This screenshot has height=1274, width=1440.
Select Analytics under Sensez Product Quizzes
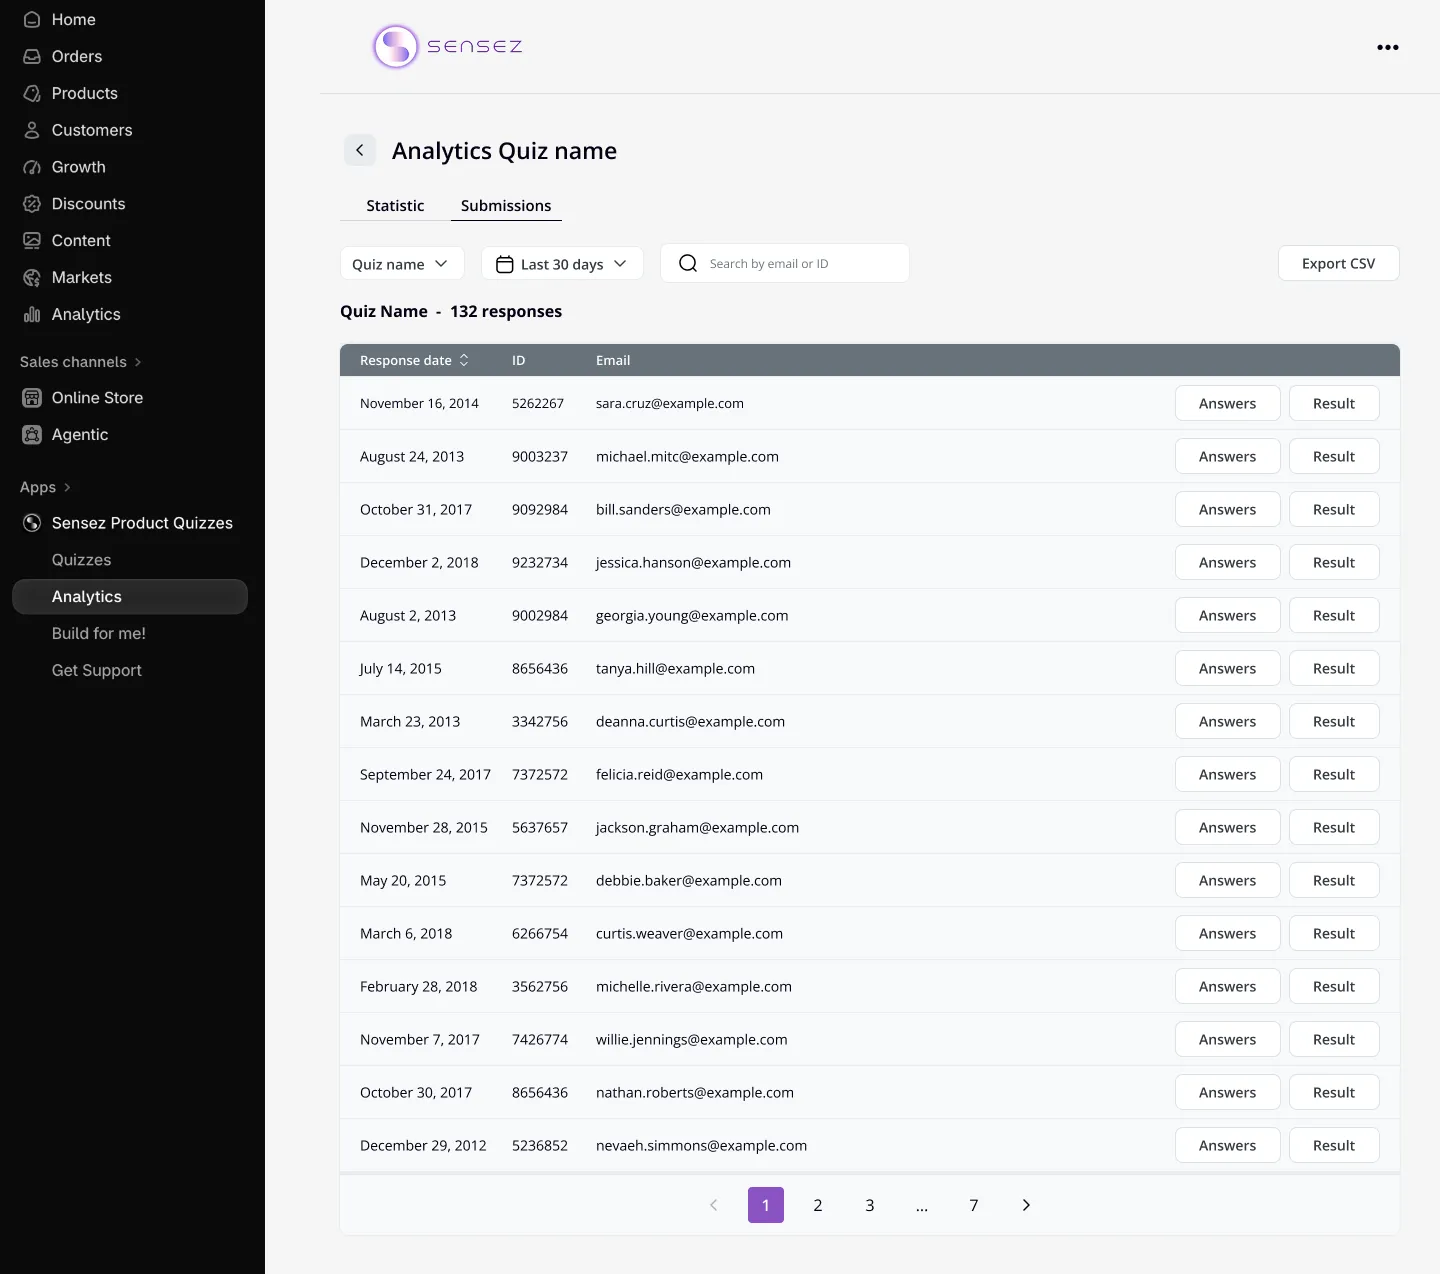tap(130, 597)
